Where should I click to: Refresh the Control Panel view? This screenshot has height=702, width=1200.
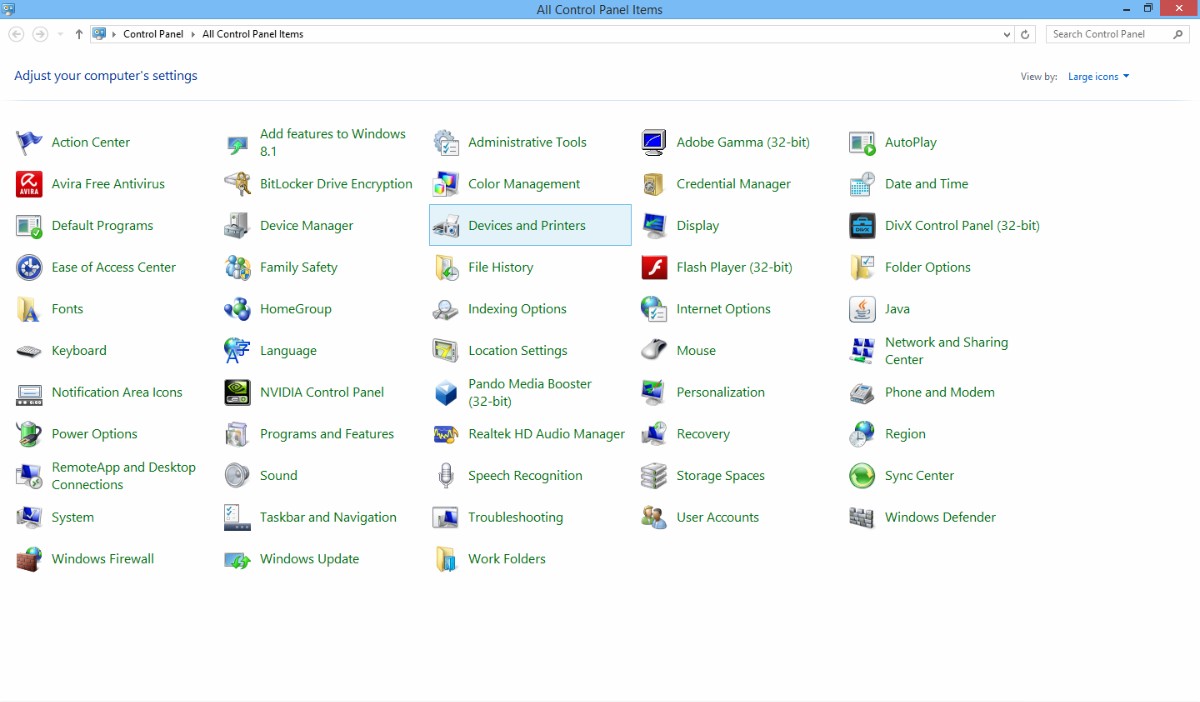coord(1025,34)
